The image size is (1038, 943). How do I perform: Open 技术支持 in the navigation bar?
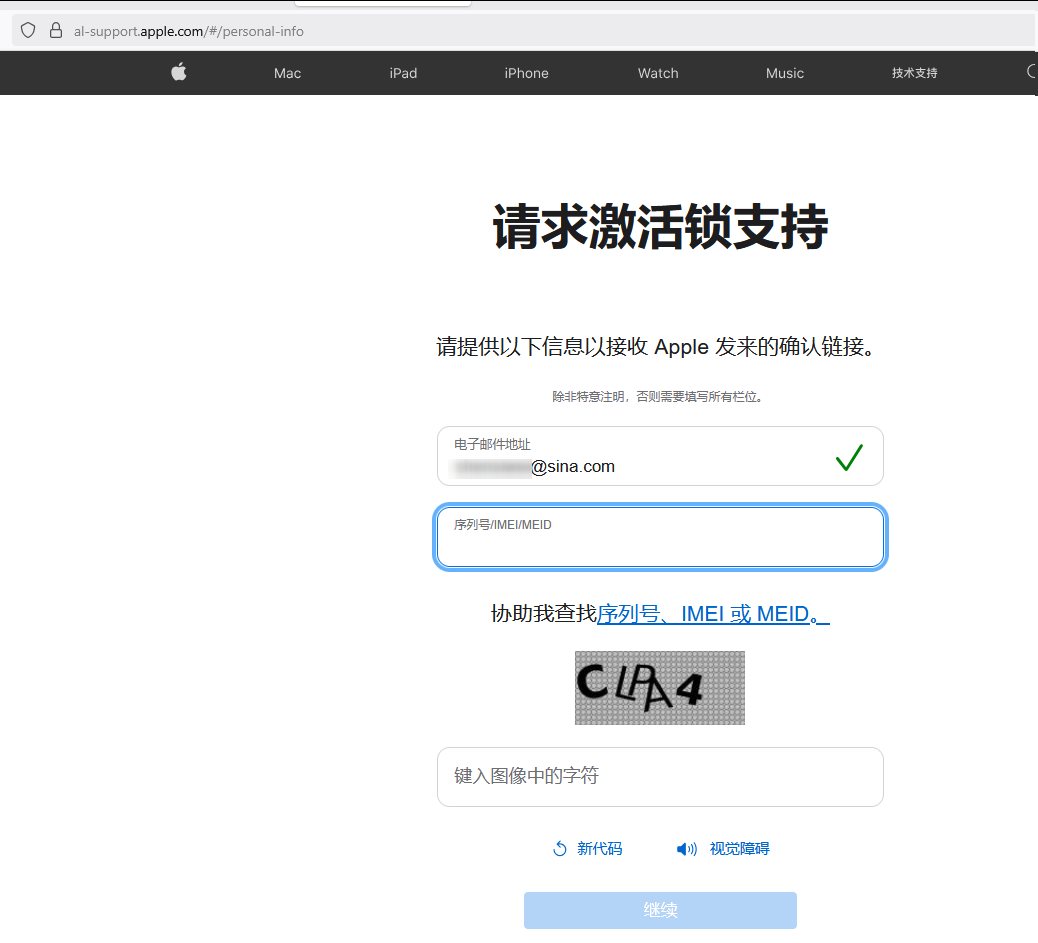[x=914, y=73]
